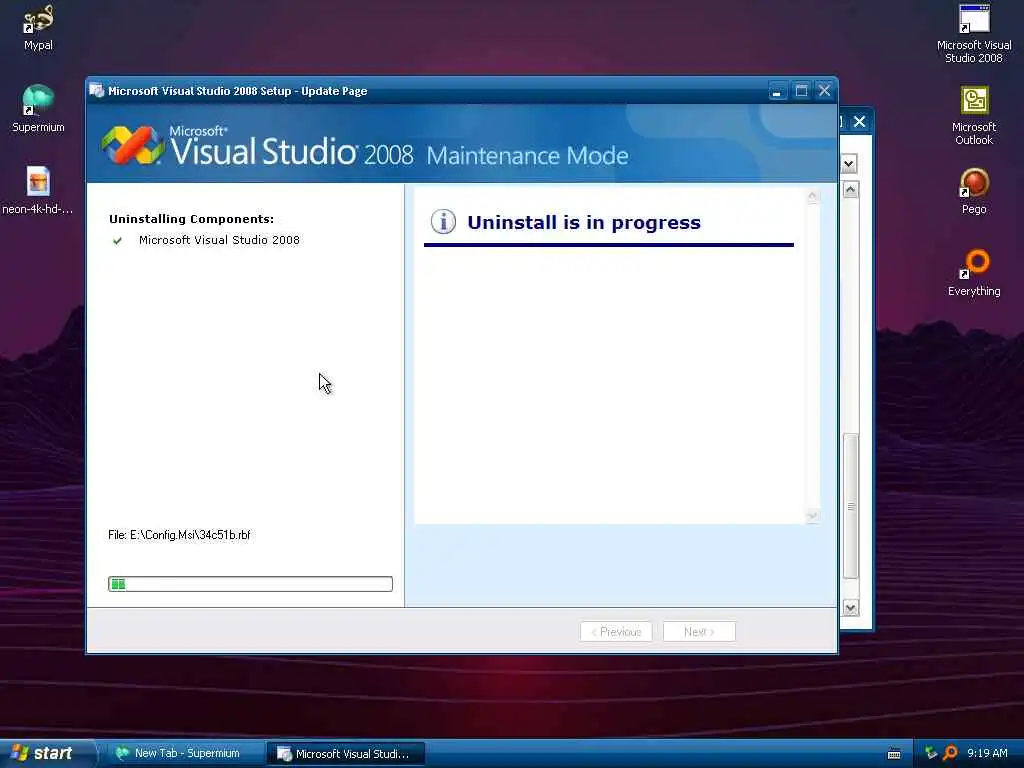
Task: Click the scroll up arrow in the info pane
Action: 812,196
